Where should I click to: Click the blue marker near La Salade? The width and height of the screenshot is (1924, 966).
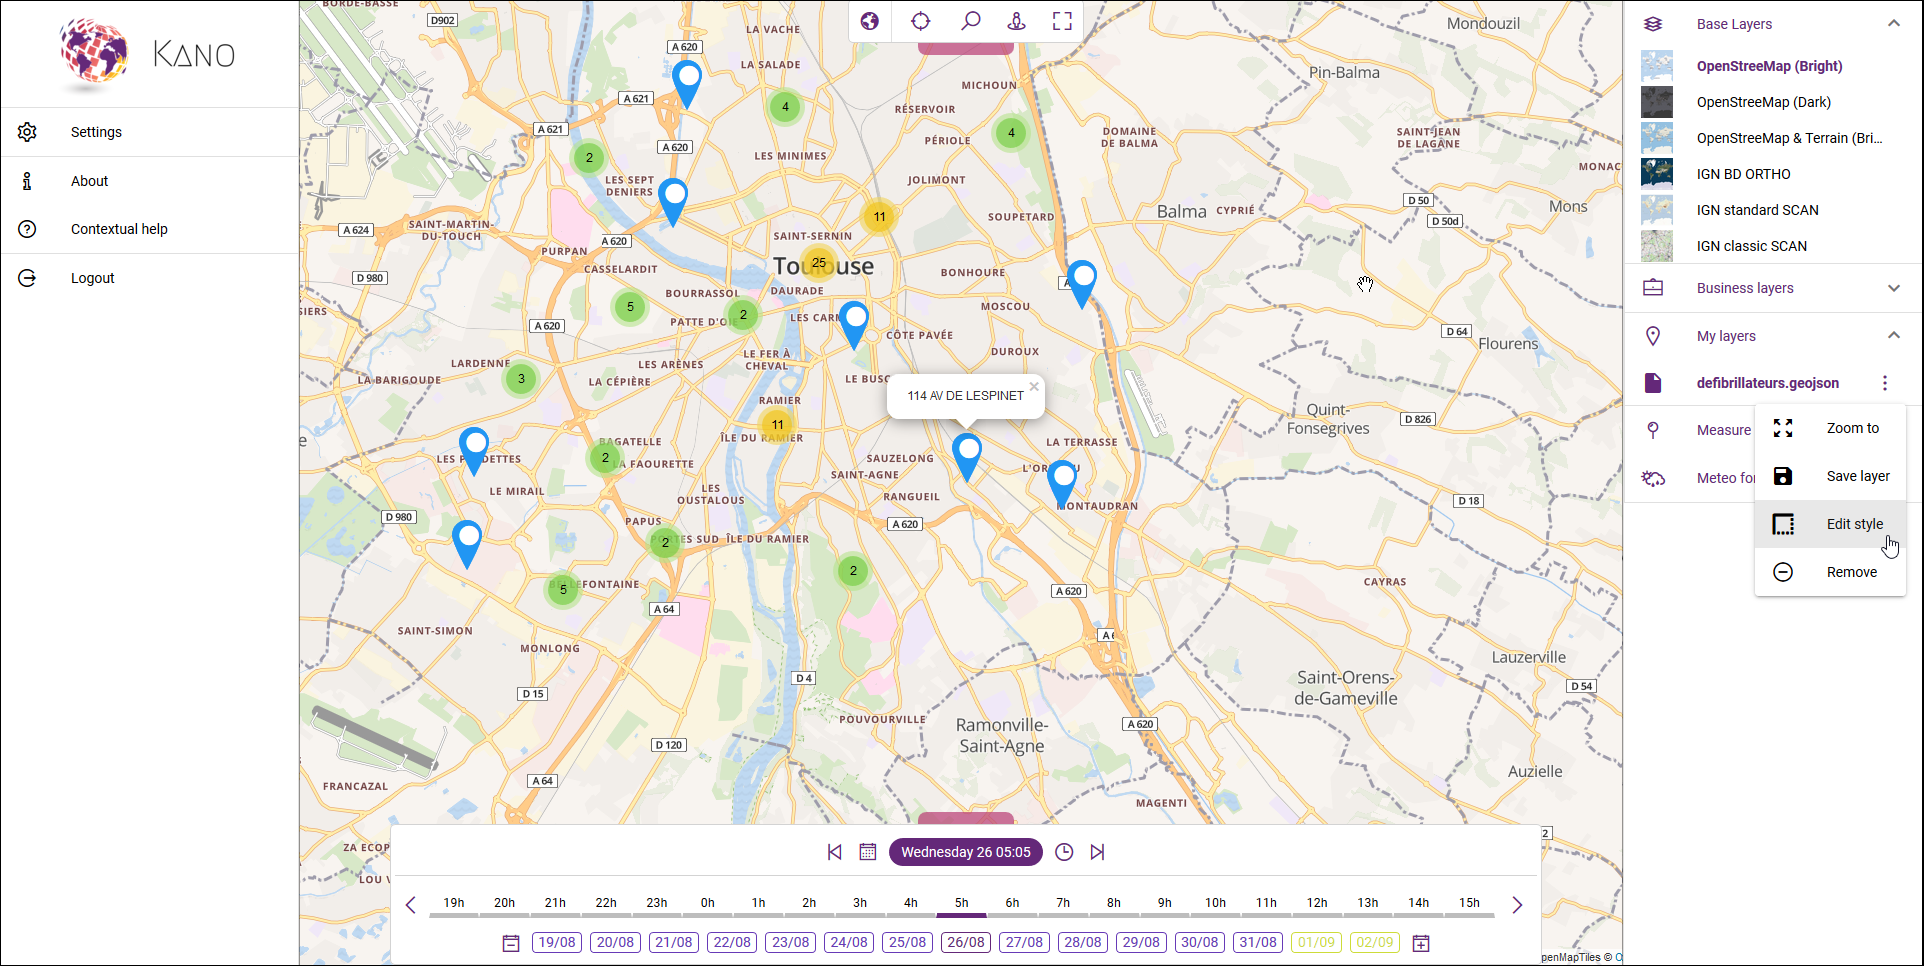pyautogui.click(x=687, y=83)
